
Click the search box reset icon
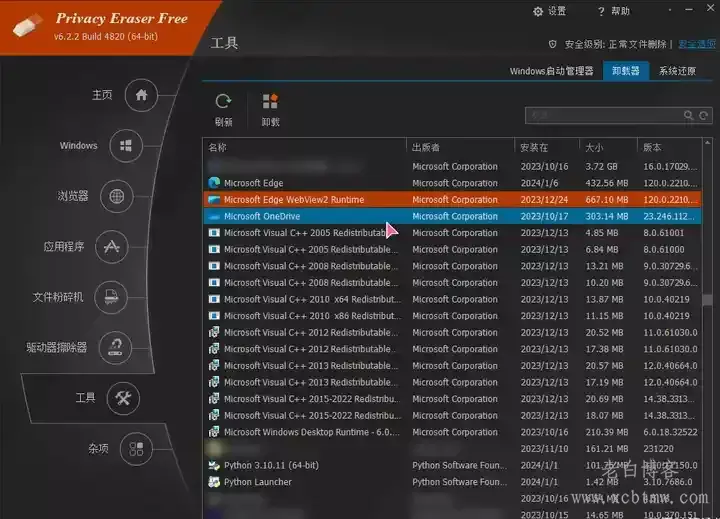click(703, 115)
